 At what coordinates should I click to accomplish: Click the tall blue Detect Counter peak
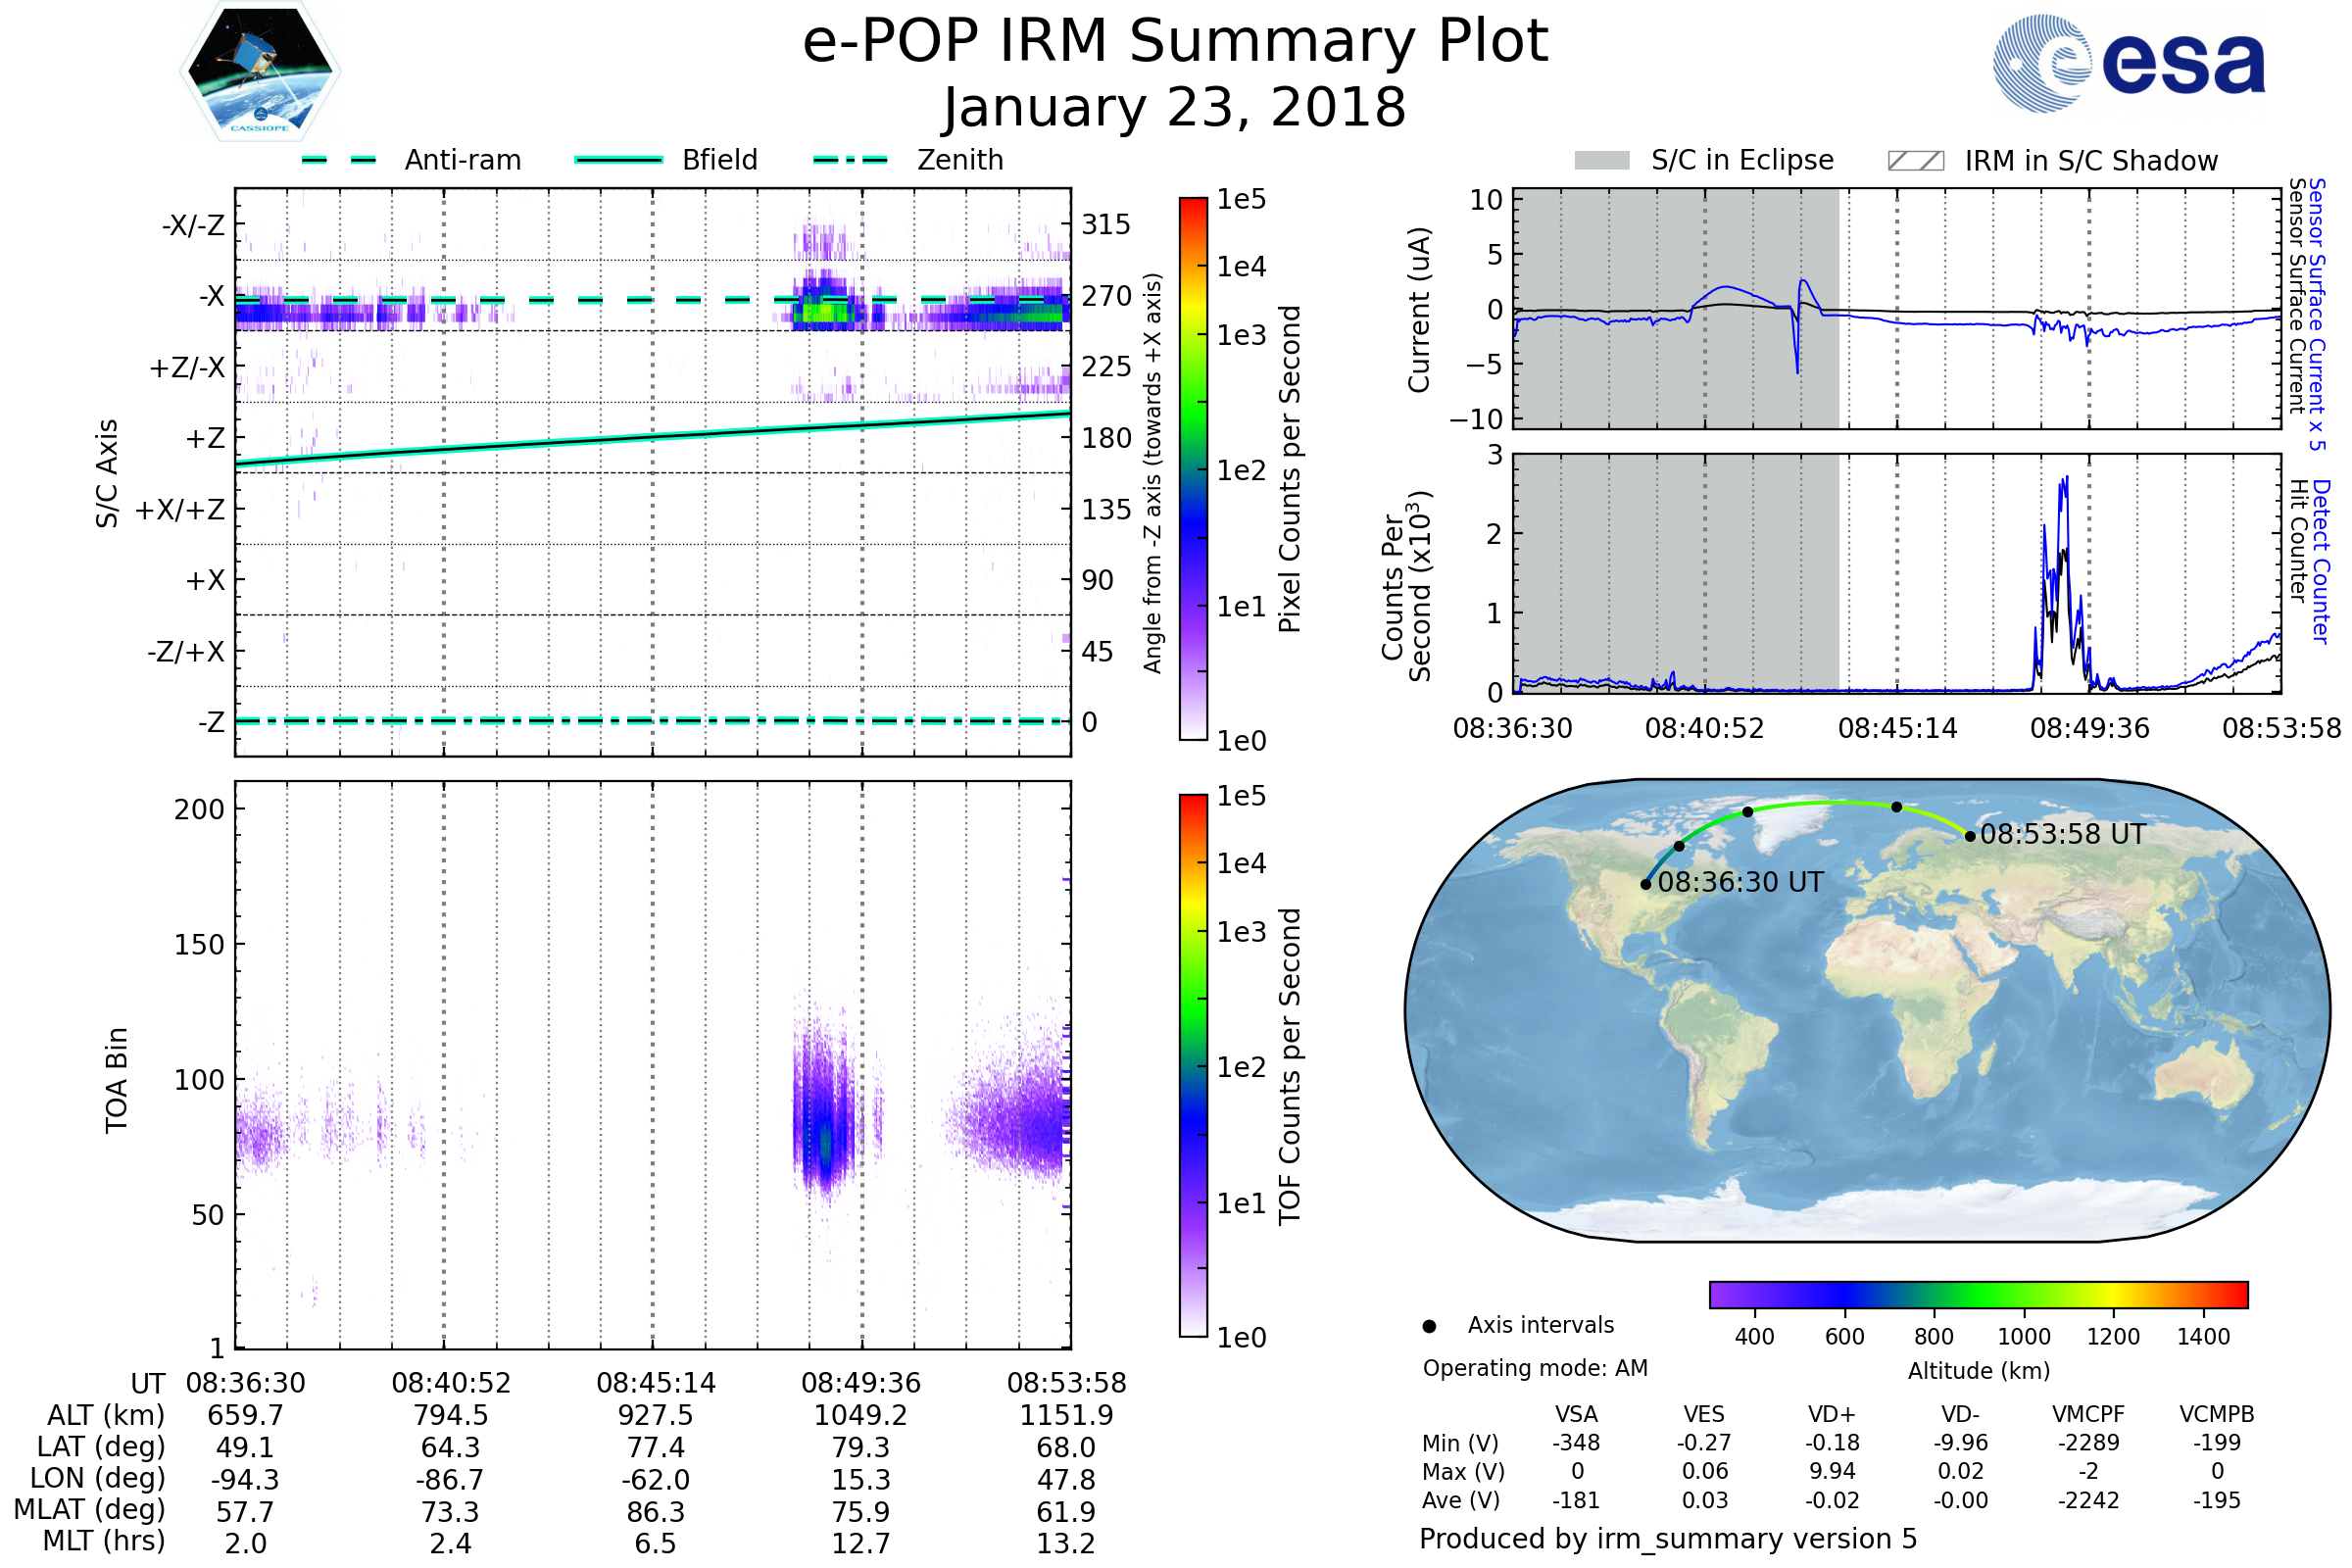pos(2065,483)
